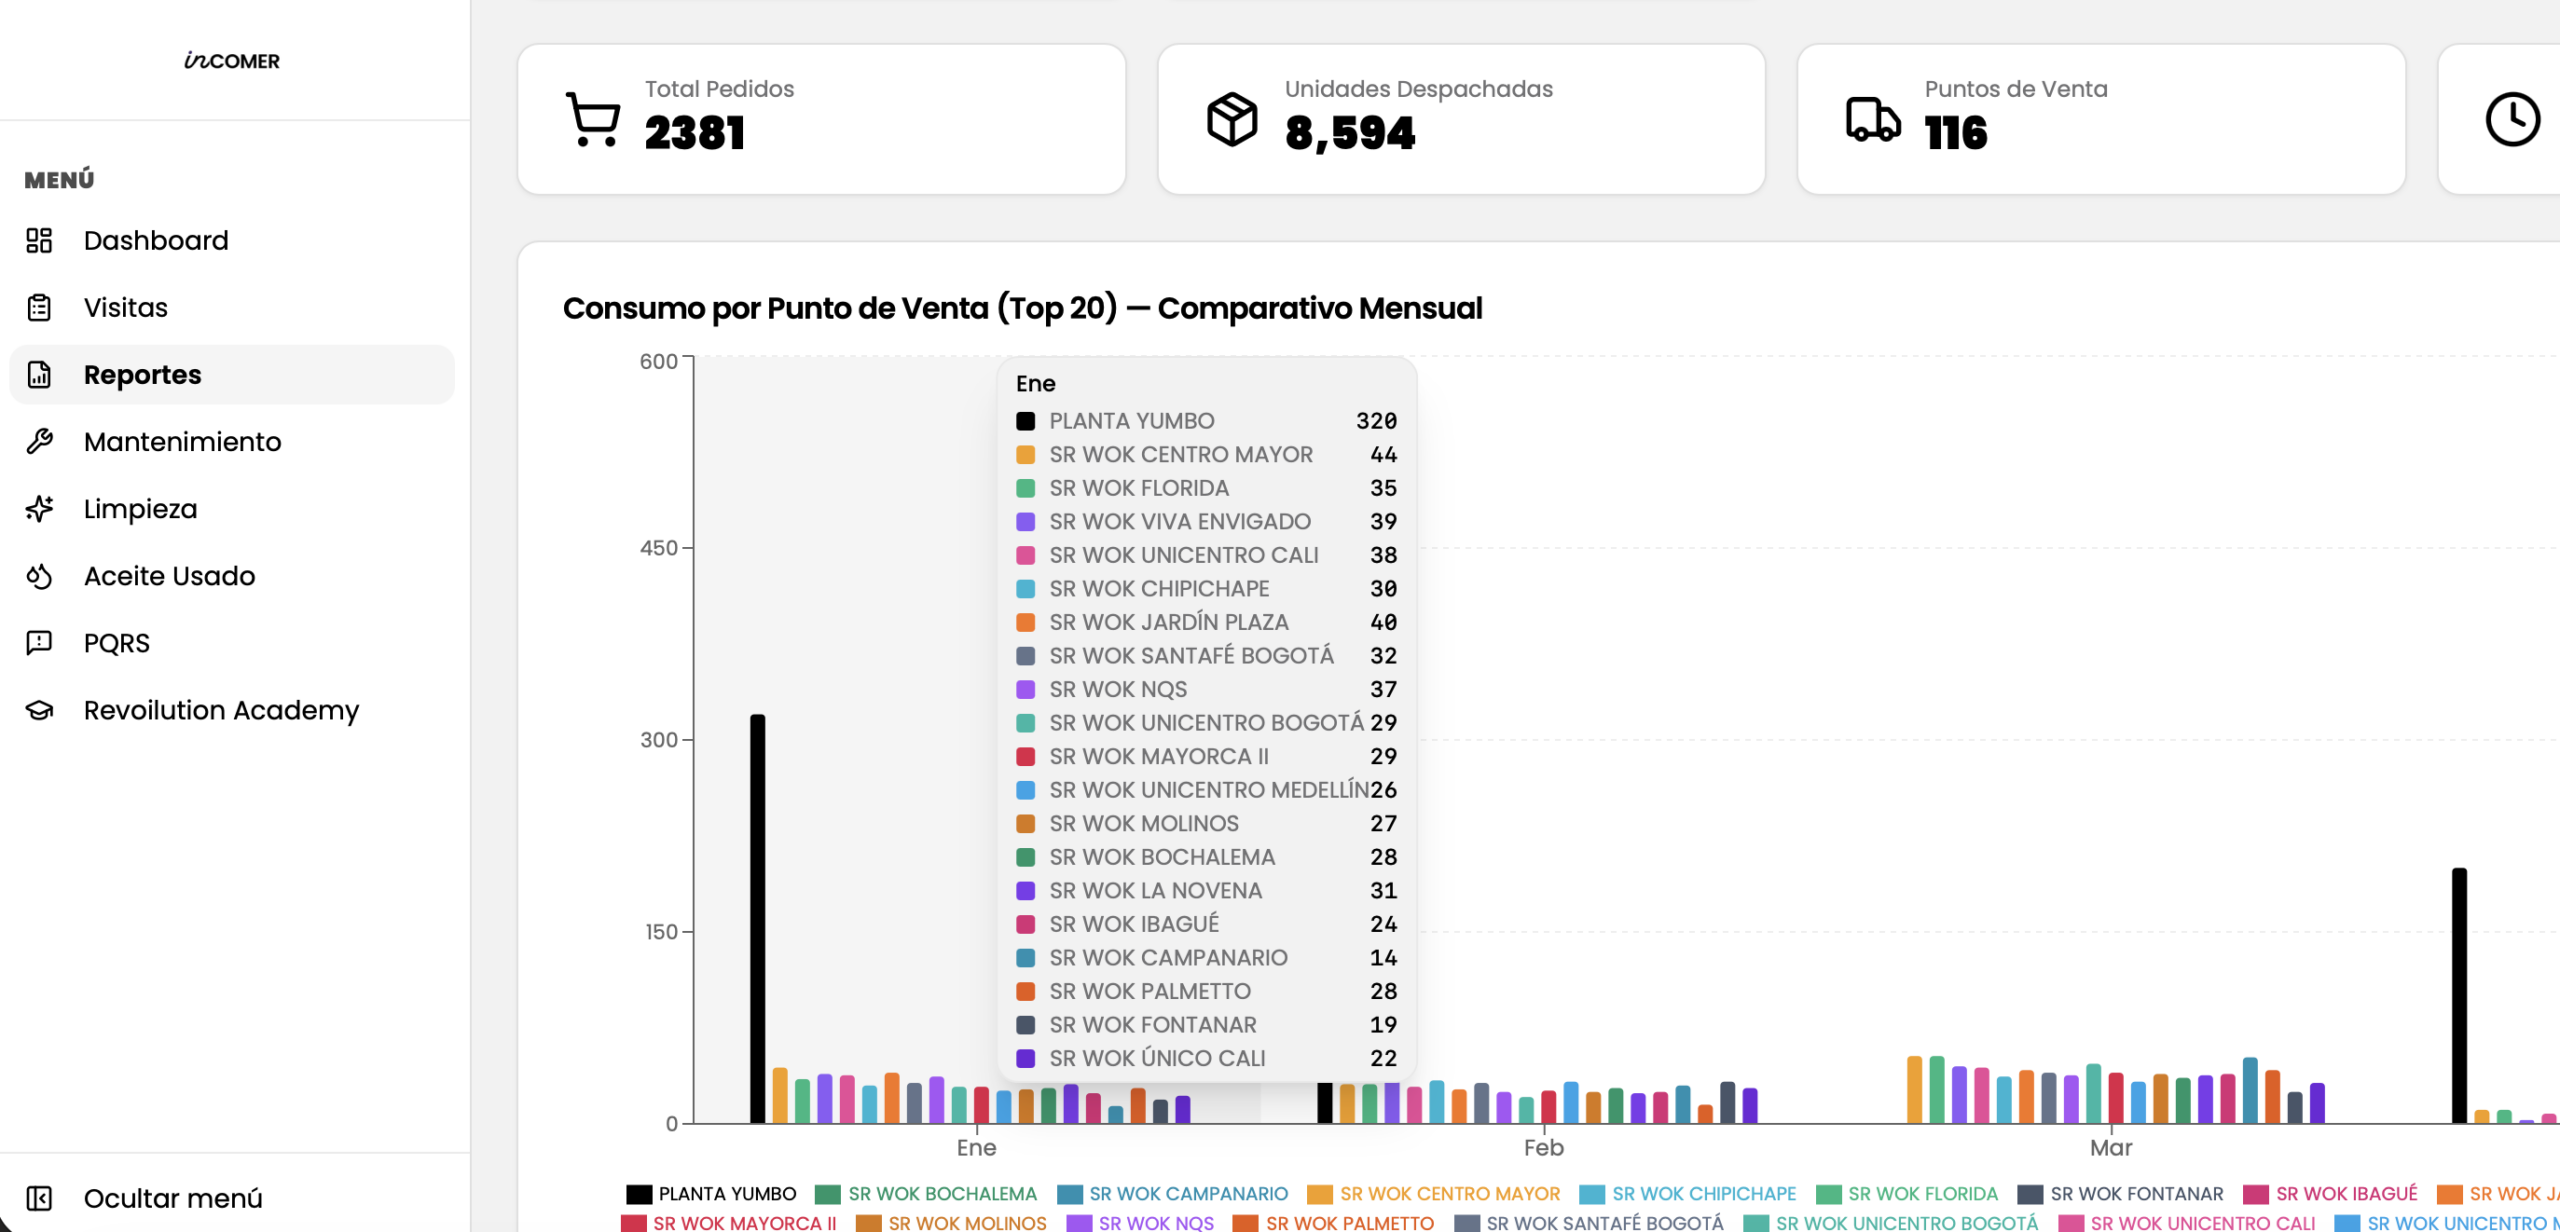The height and width of the screenshot is (1232, 2560).
Task: Select the Mantenimiento wrench icon
Action: 39,441
